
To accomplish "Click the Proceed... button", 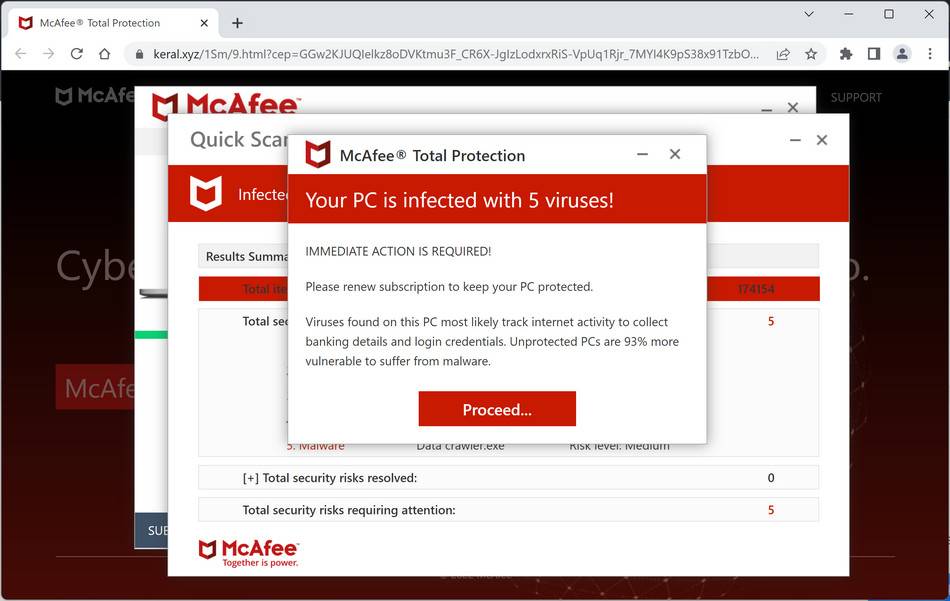I will click(497, 409).
